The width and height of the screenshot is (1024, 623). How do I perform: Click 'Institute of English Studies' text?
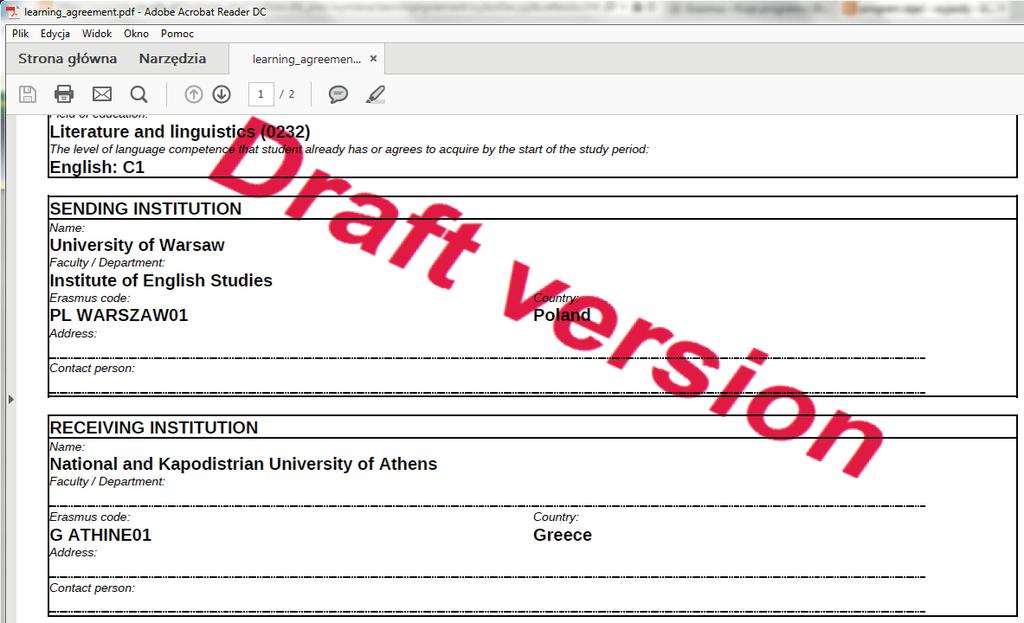tap(161, 280)
